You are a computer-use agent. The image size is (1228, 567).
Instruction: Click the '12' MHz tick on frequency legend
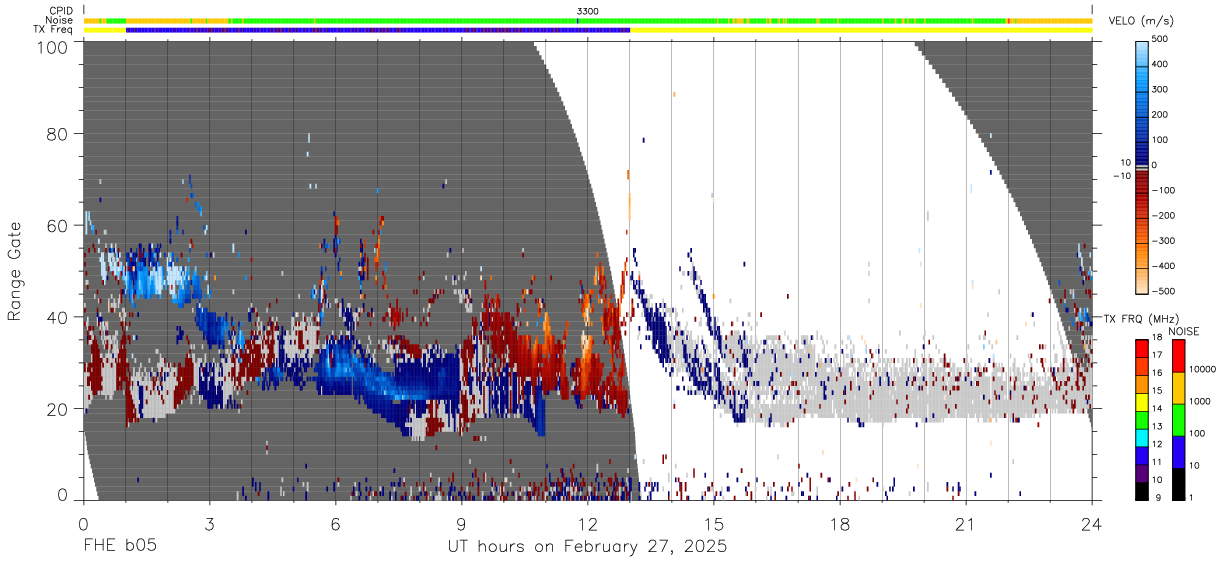1159,444
